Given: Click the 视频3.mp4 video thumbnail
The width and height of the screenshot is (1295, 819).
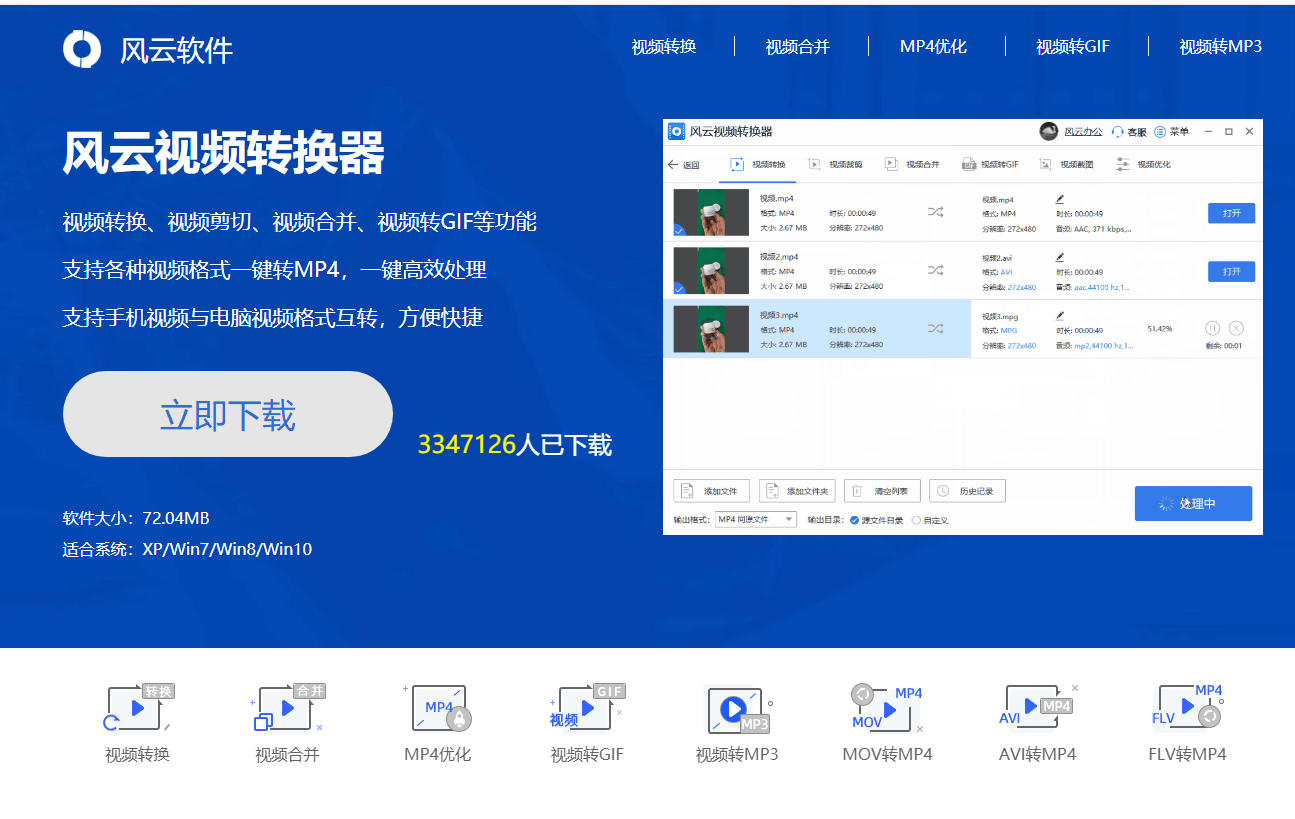Looking at the screenshot, I should point(711,329).
